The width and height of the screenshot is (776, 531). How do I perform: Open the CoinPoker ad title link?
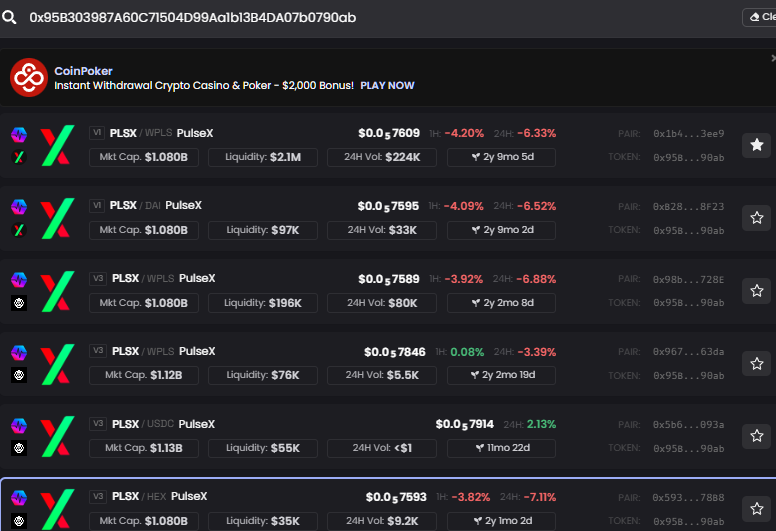pos(83,71)
